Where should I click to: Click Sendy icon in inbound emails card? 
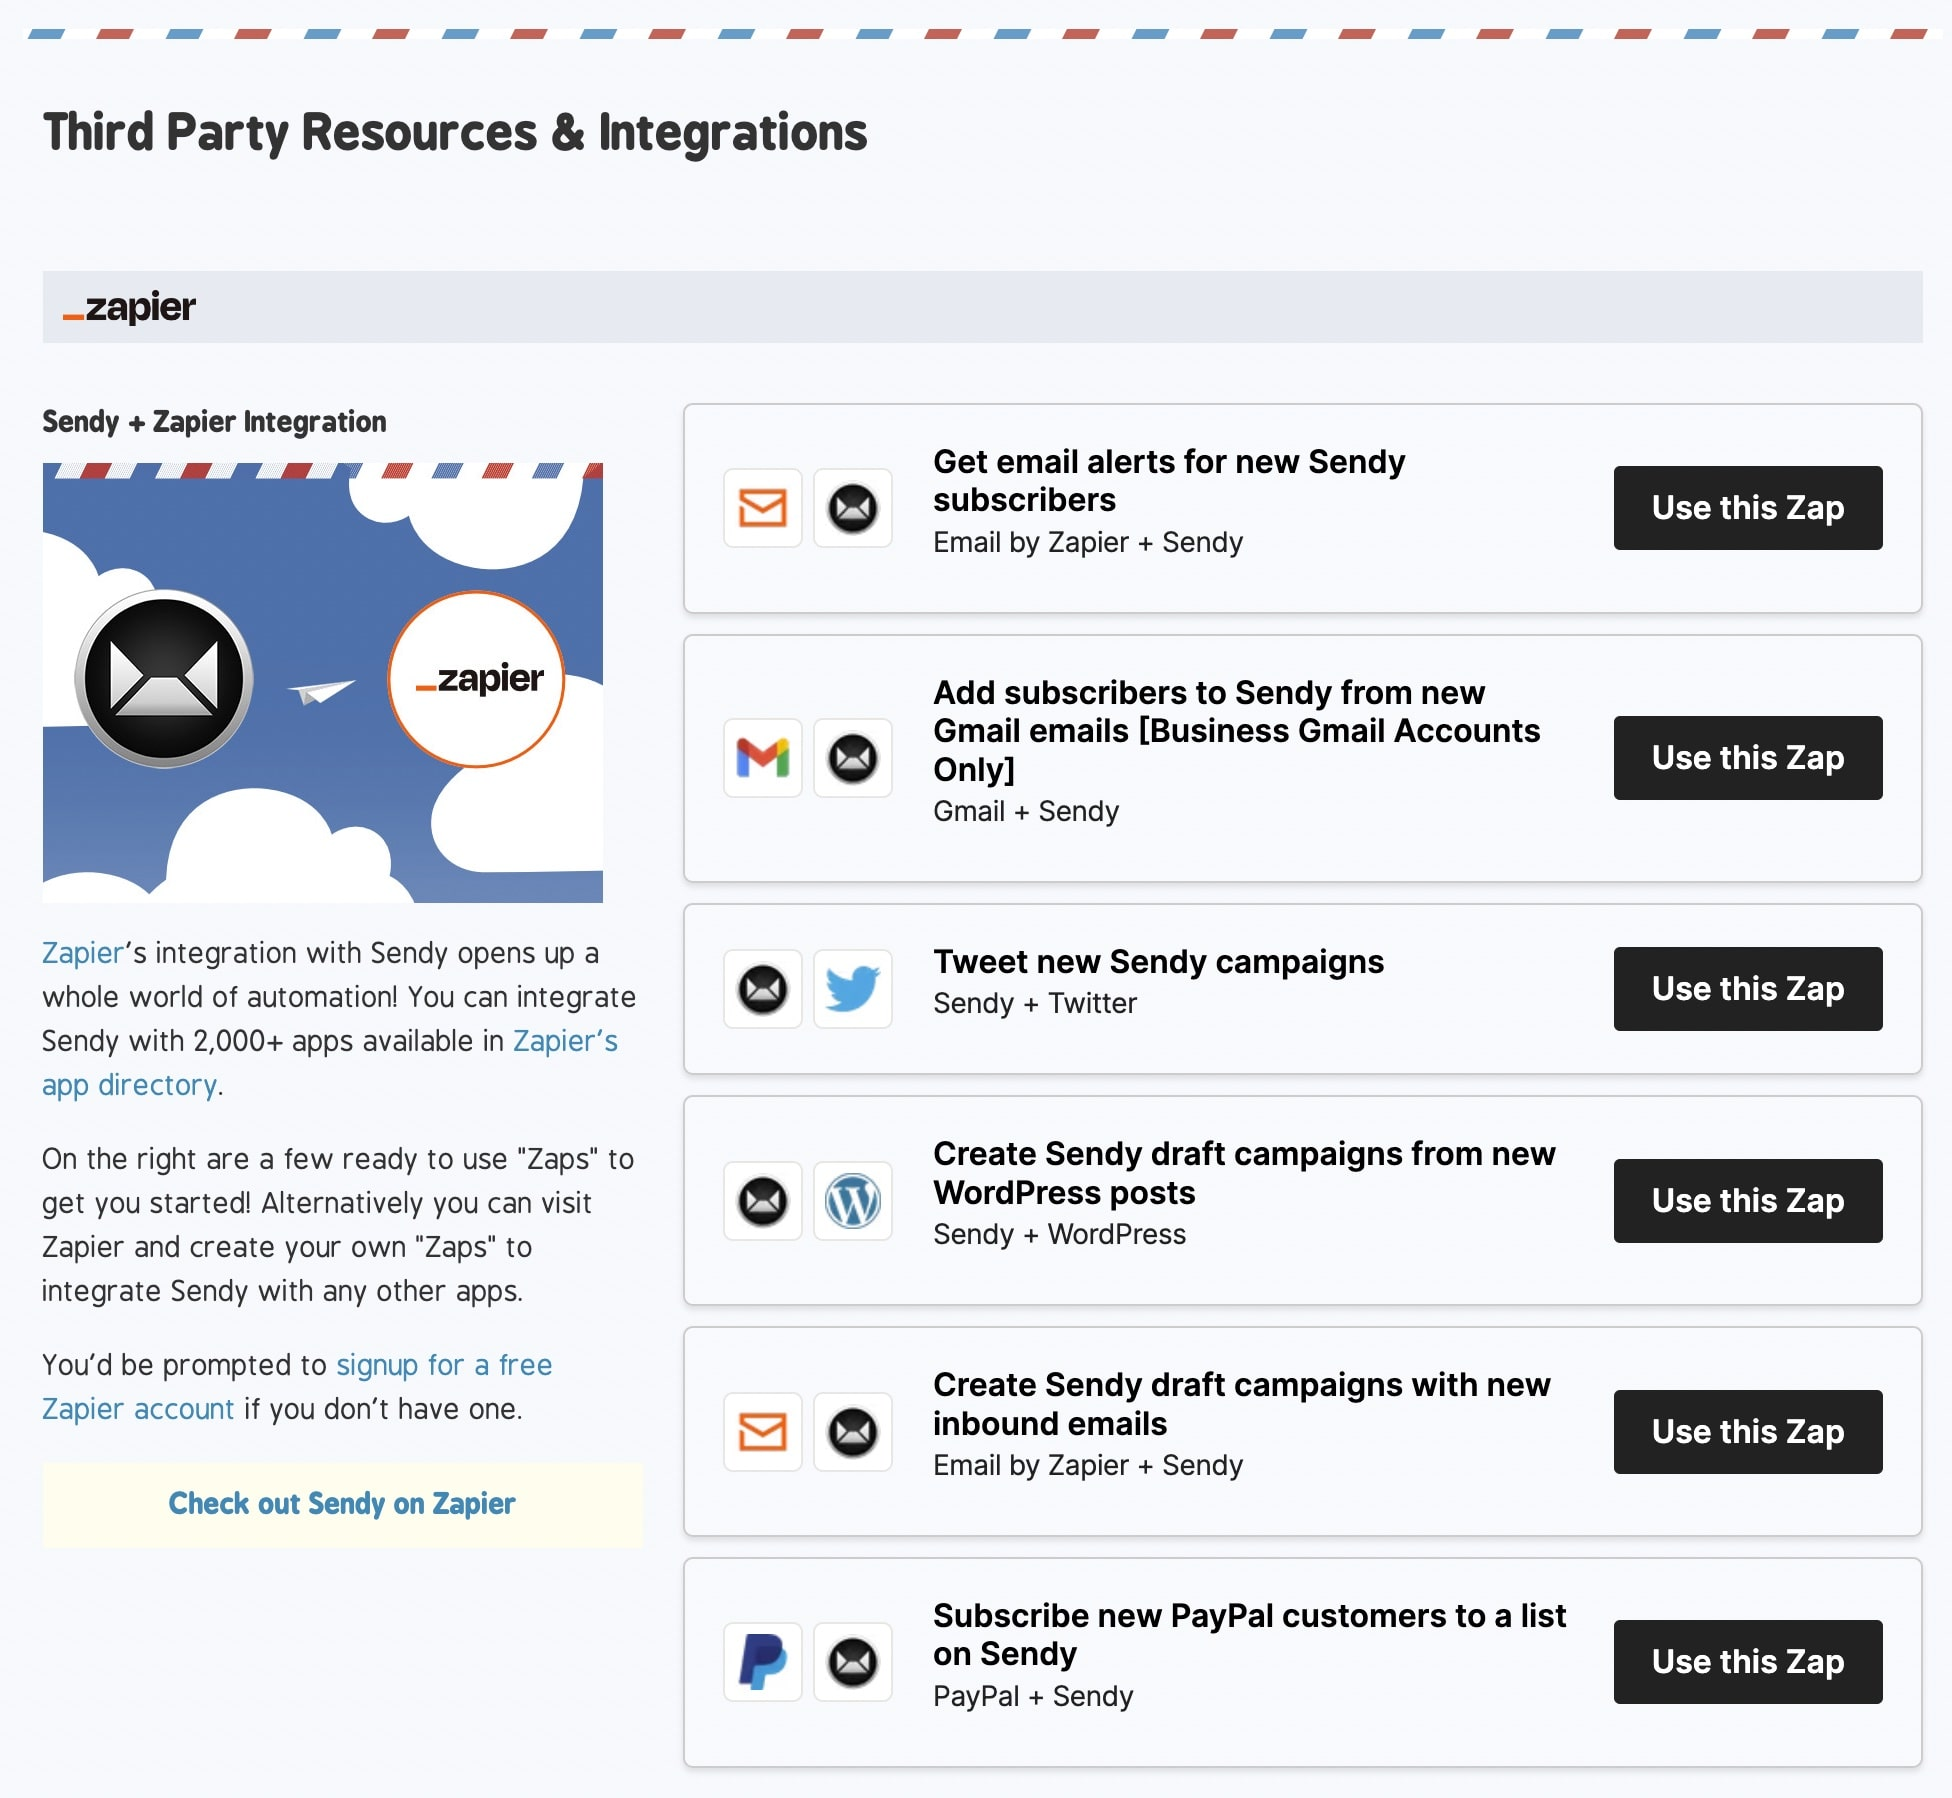(x=853, y=1432)
